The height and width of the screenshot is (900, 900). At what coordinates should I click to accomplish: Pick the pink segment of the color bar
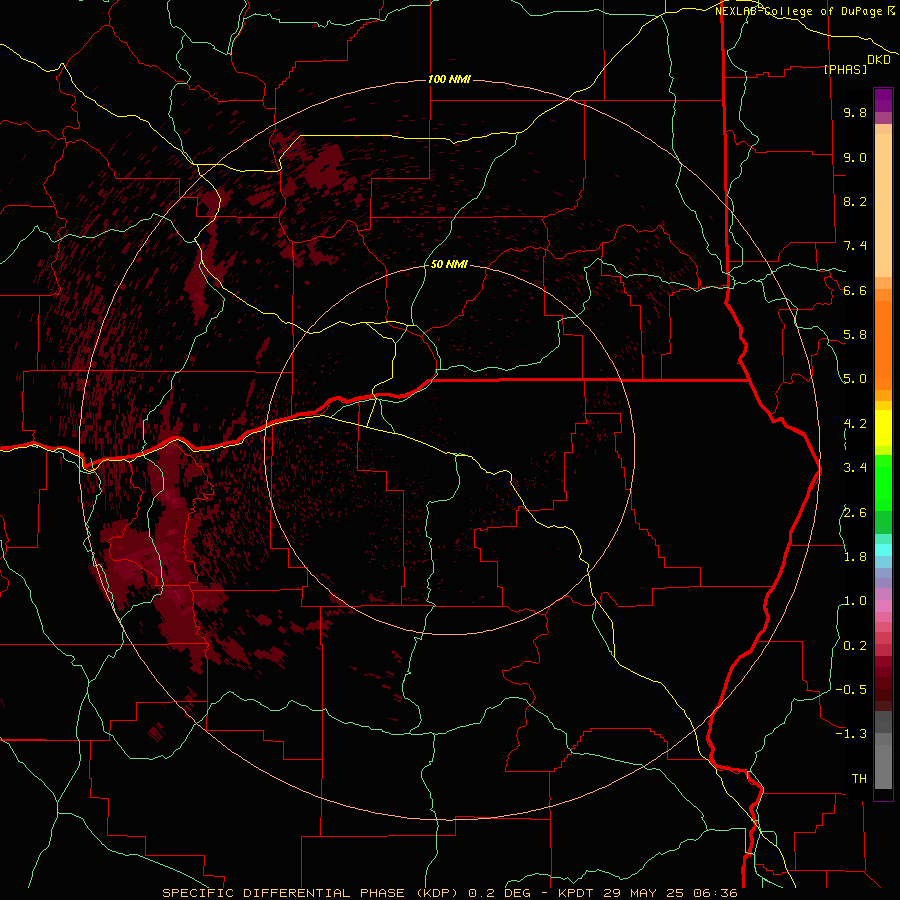tap(883, 606)
